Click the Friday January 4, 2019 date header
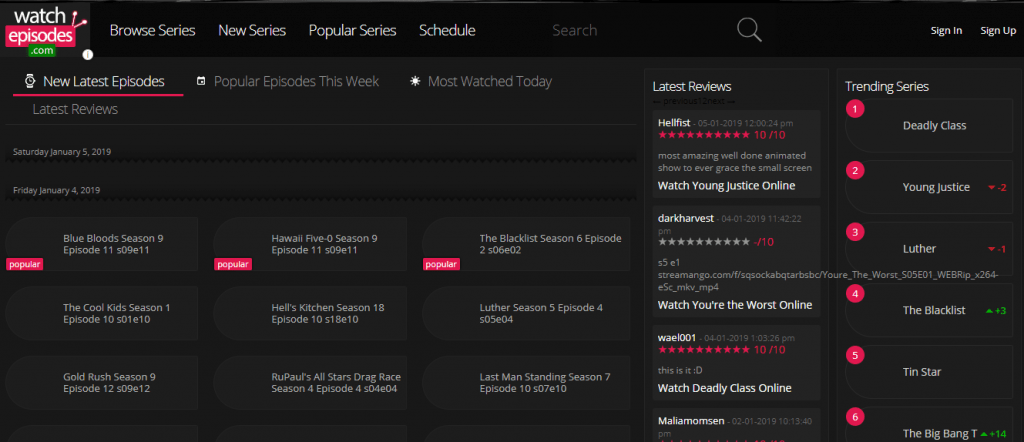Viewport: 1024px width, 442px height. click(x=56, y=190)
